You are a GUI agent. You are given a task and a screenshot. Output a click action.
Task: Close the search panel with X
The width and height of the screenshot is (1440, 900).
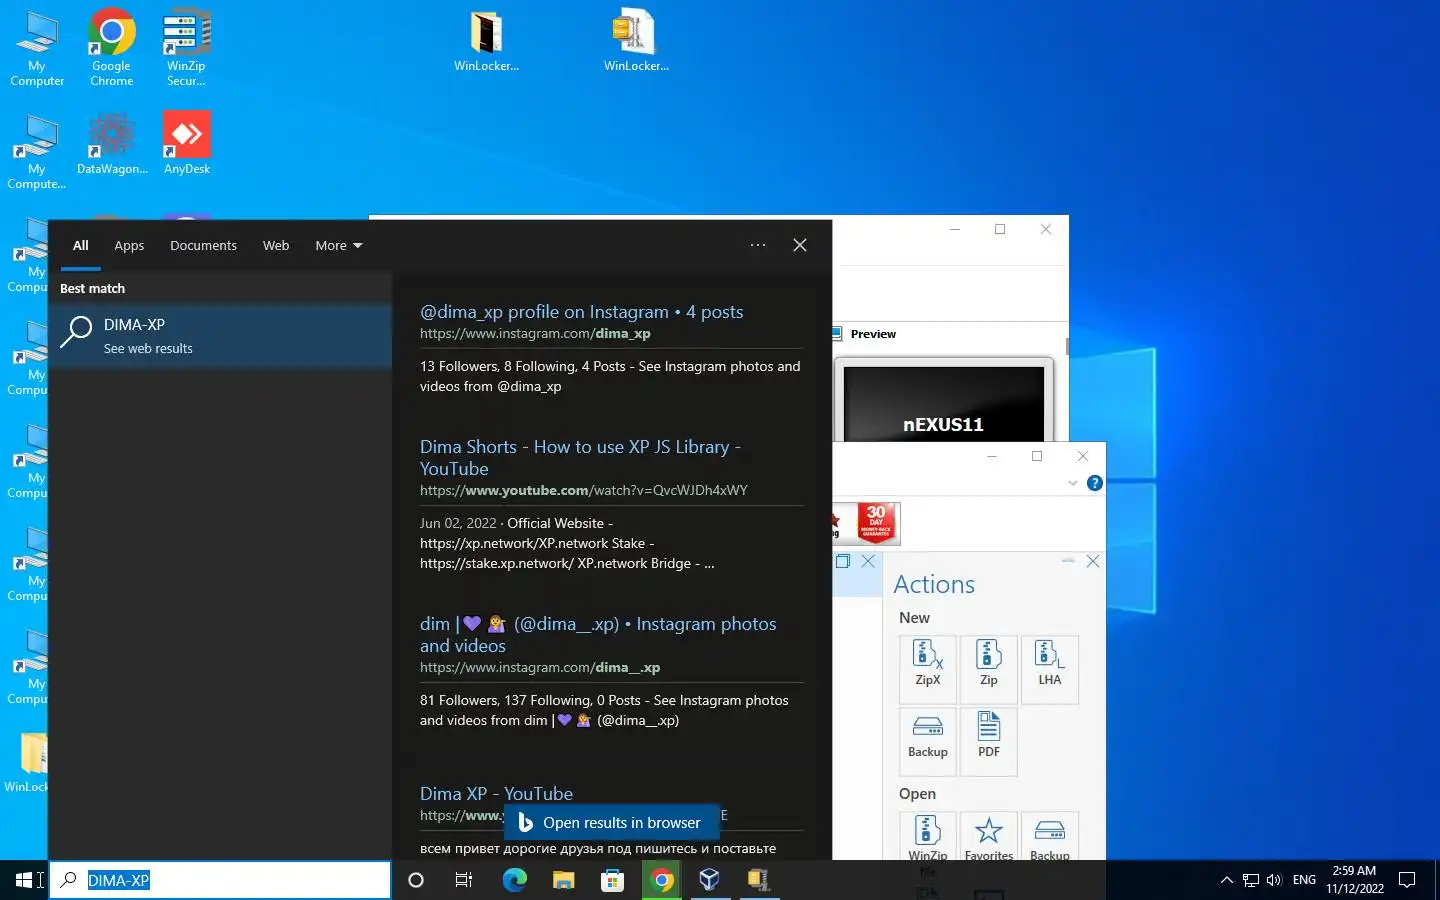800,245
